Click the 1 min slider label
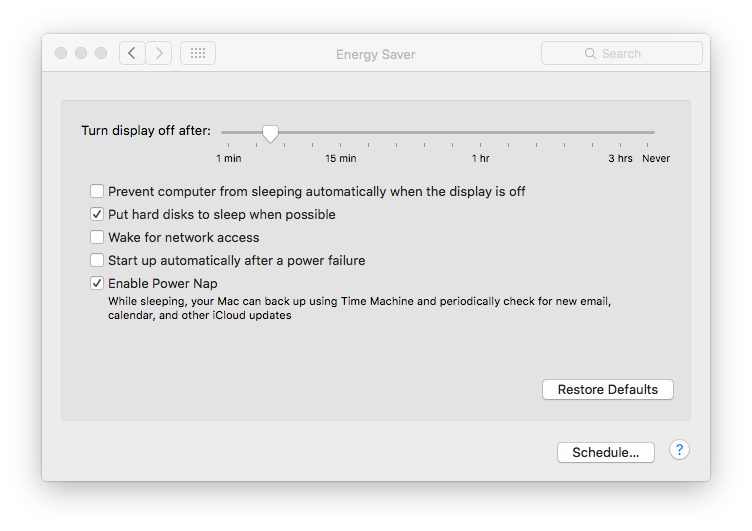The width and height of the screenshot is (752, 531). click(229, 158)
